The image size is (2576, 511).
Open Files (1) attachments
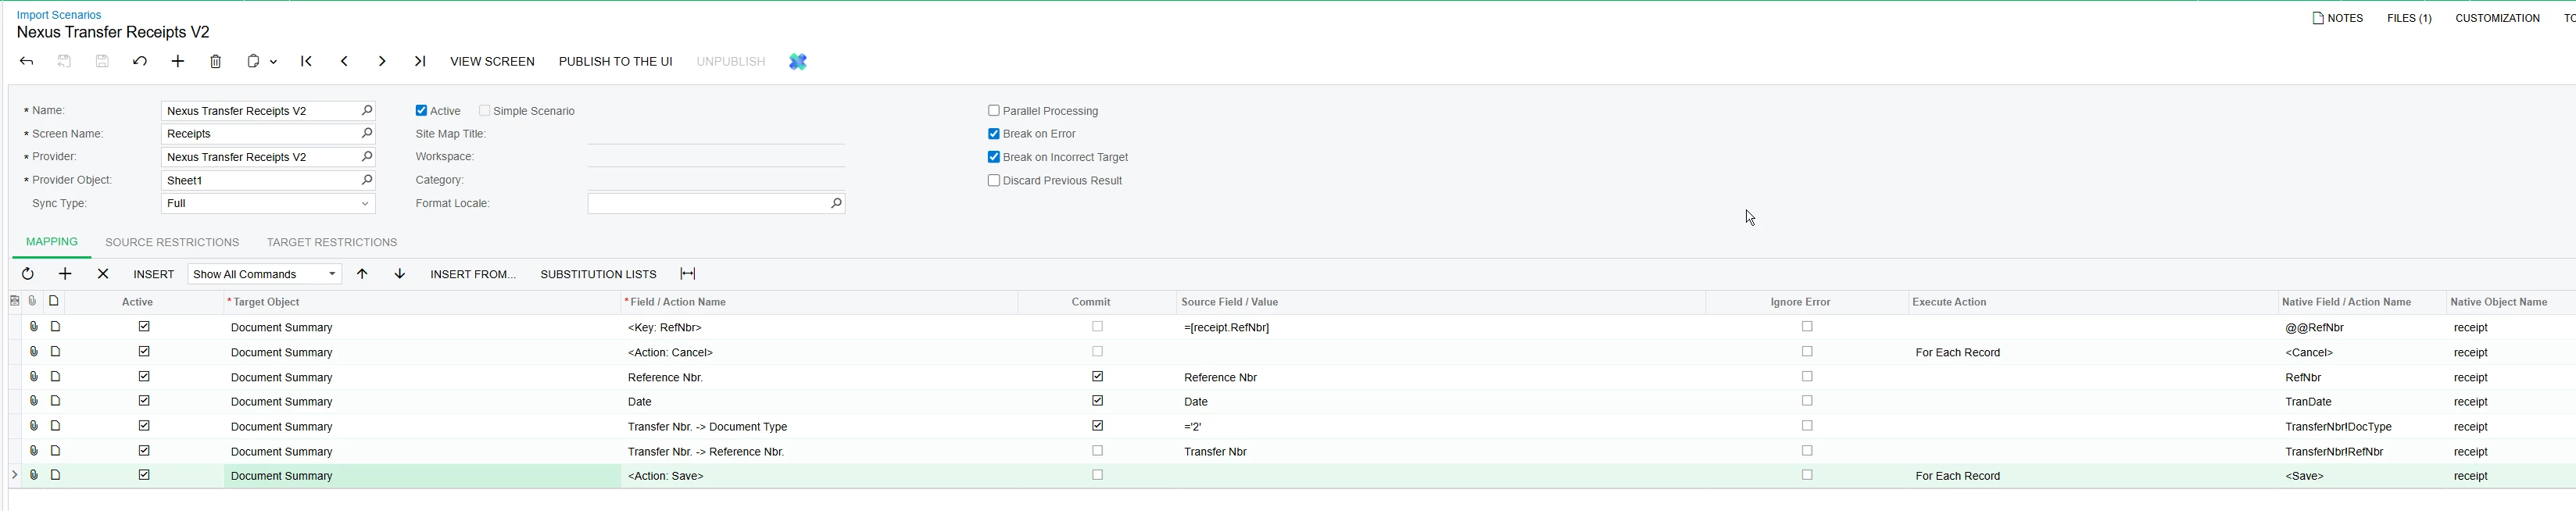pos(2409,18)
